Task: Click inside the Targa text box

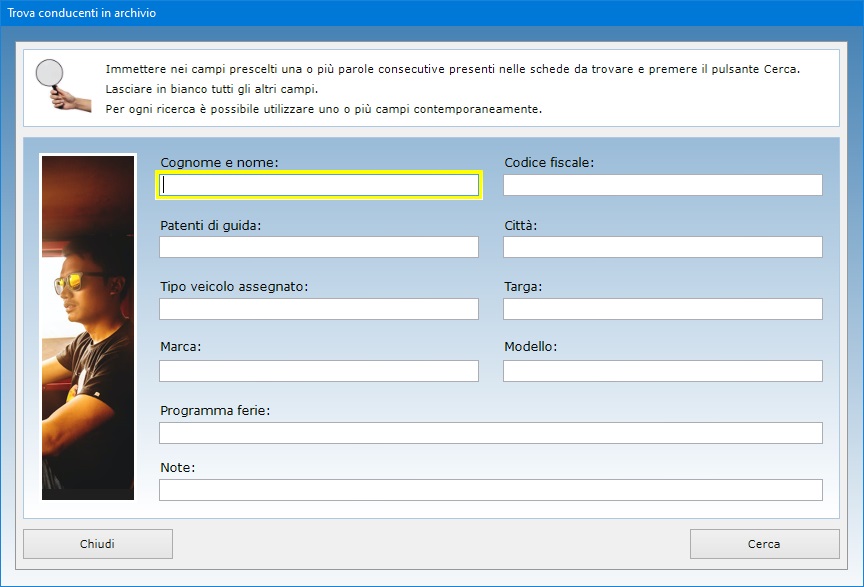Action: [662, 309]
